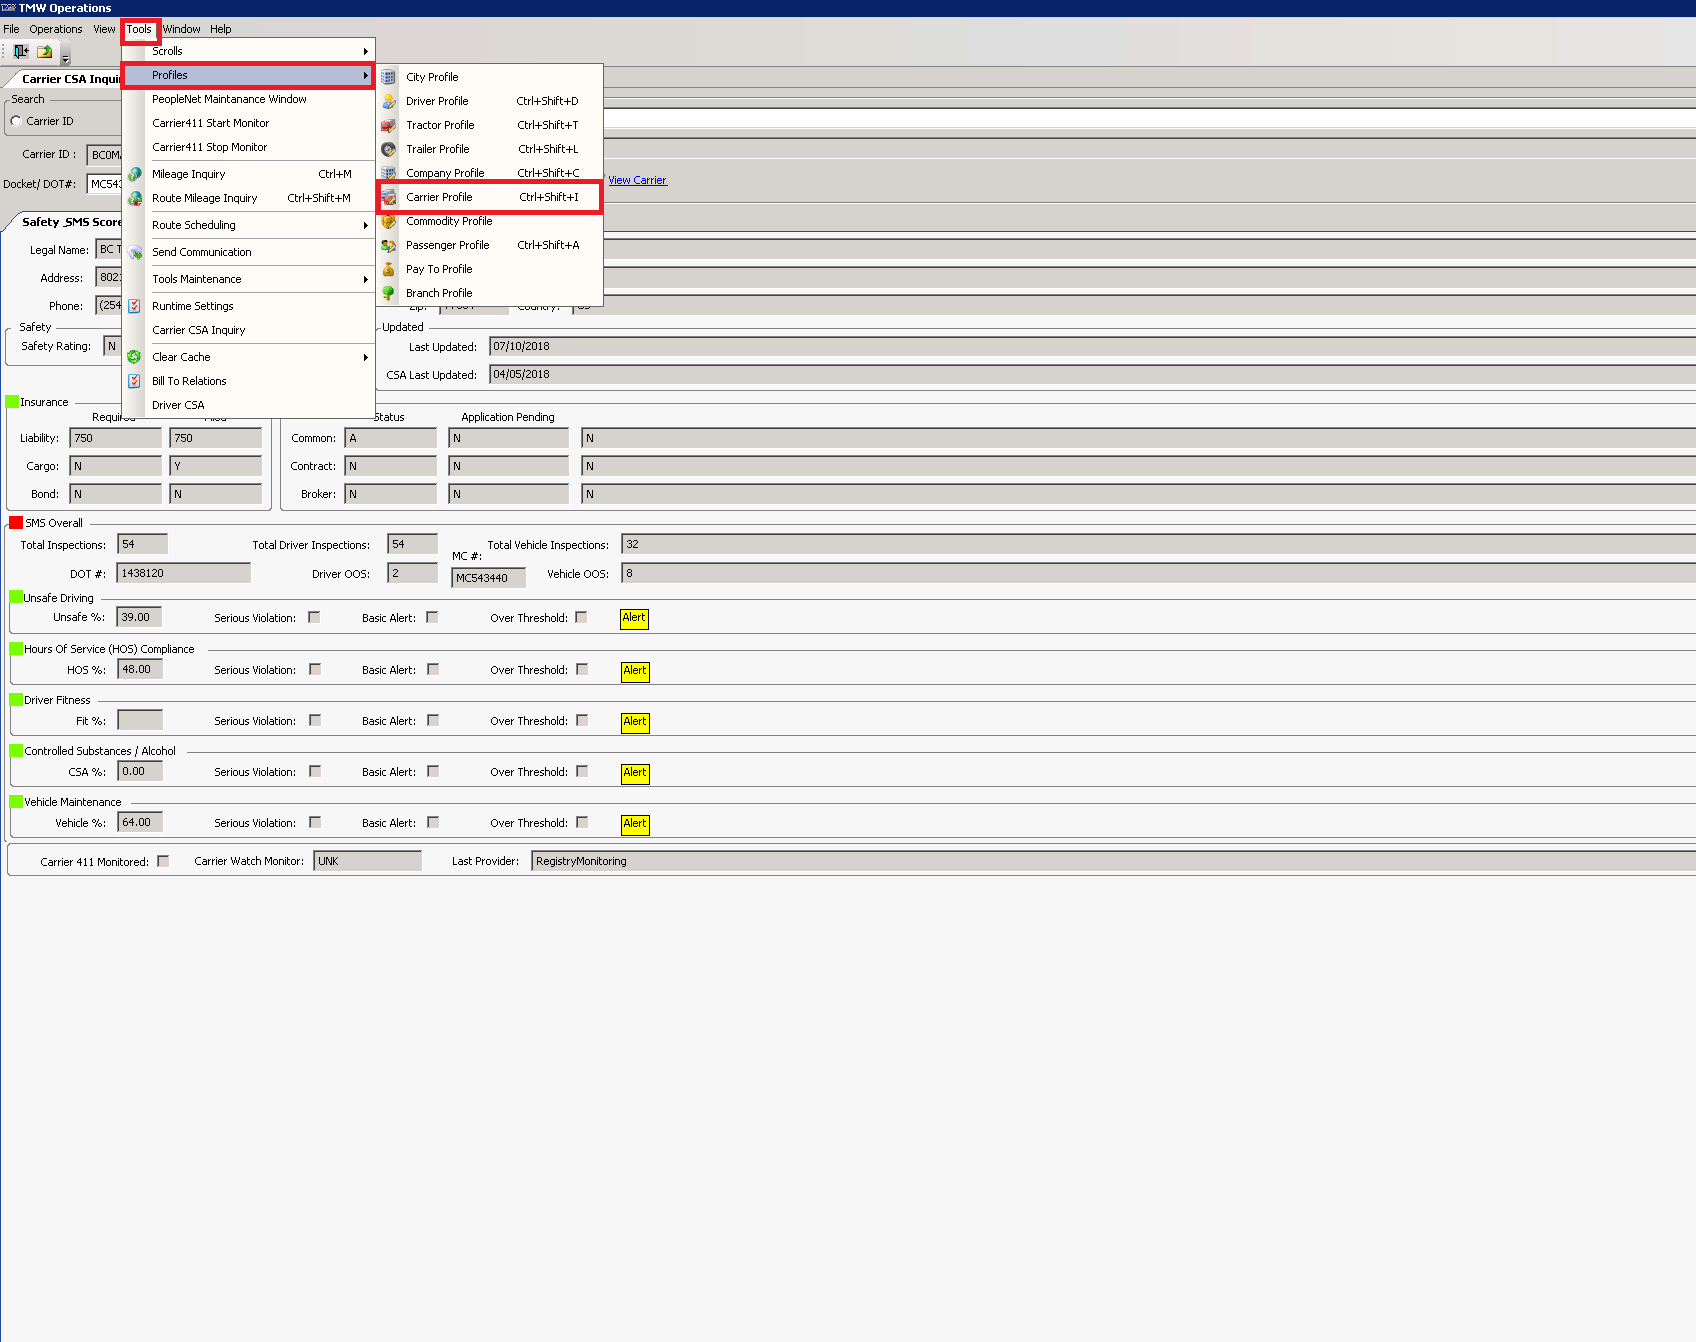
Task: Toggle Vehicle Maintenance Over Threshold checkbox
Action: [x=582, y=822]
